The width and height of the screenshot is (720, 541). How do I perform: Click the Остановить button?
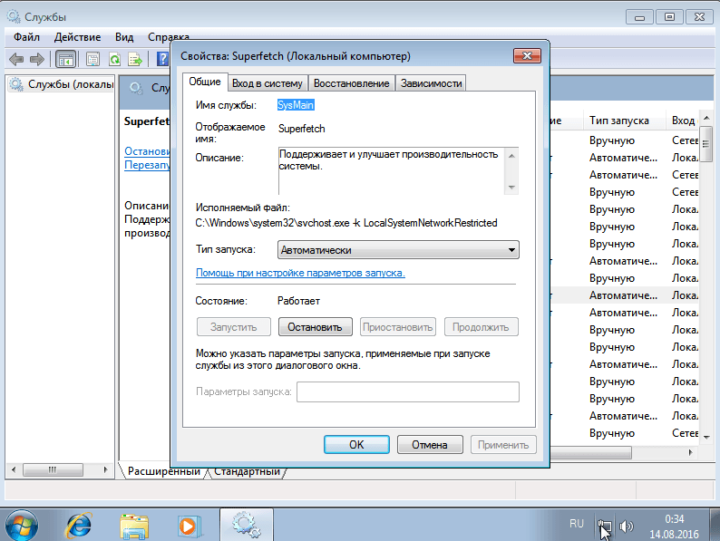(315, 327)
